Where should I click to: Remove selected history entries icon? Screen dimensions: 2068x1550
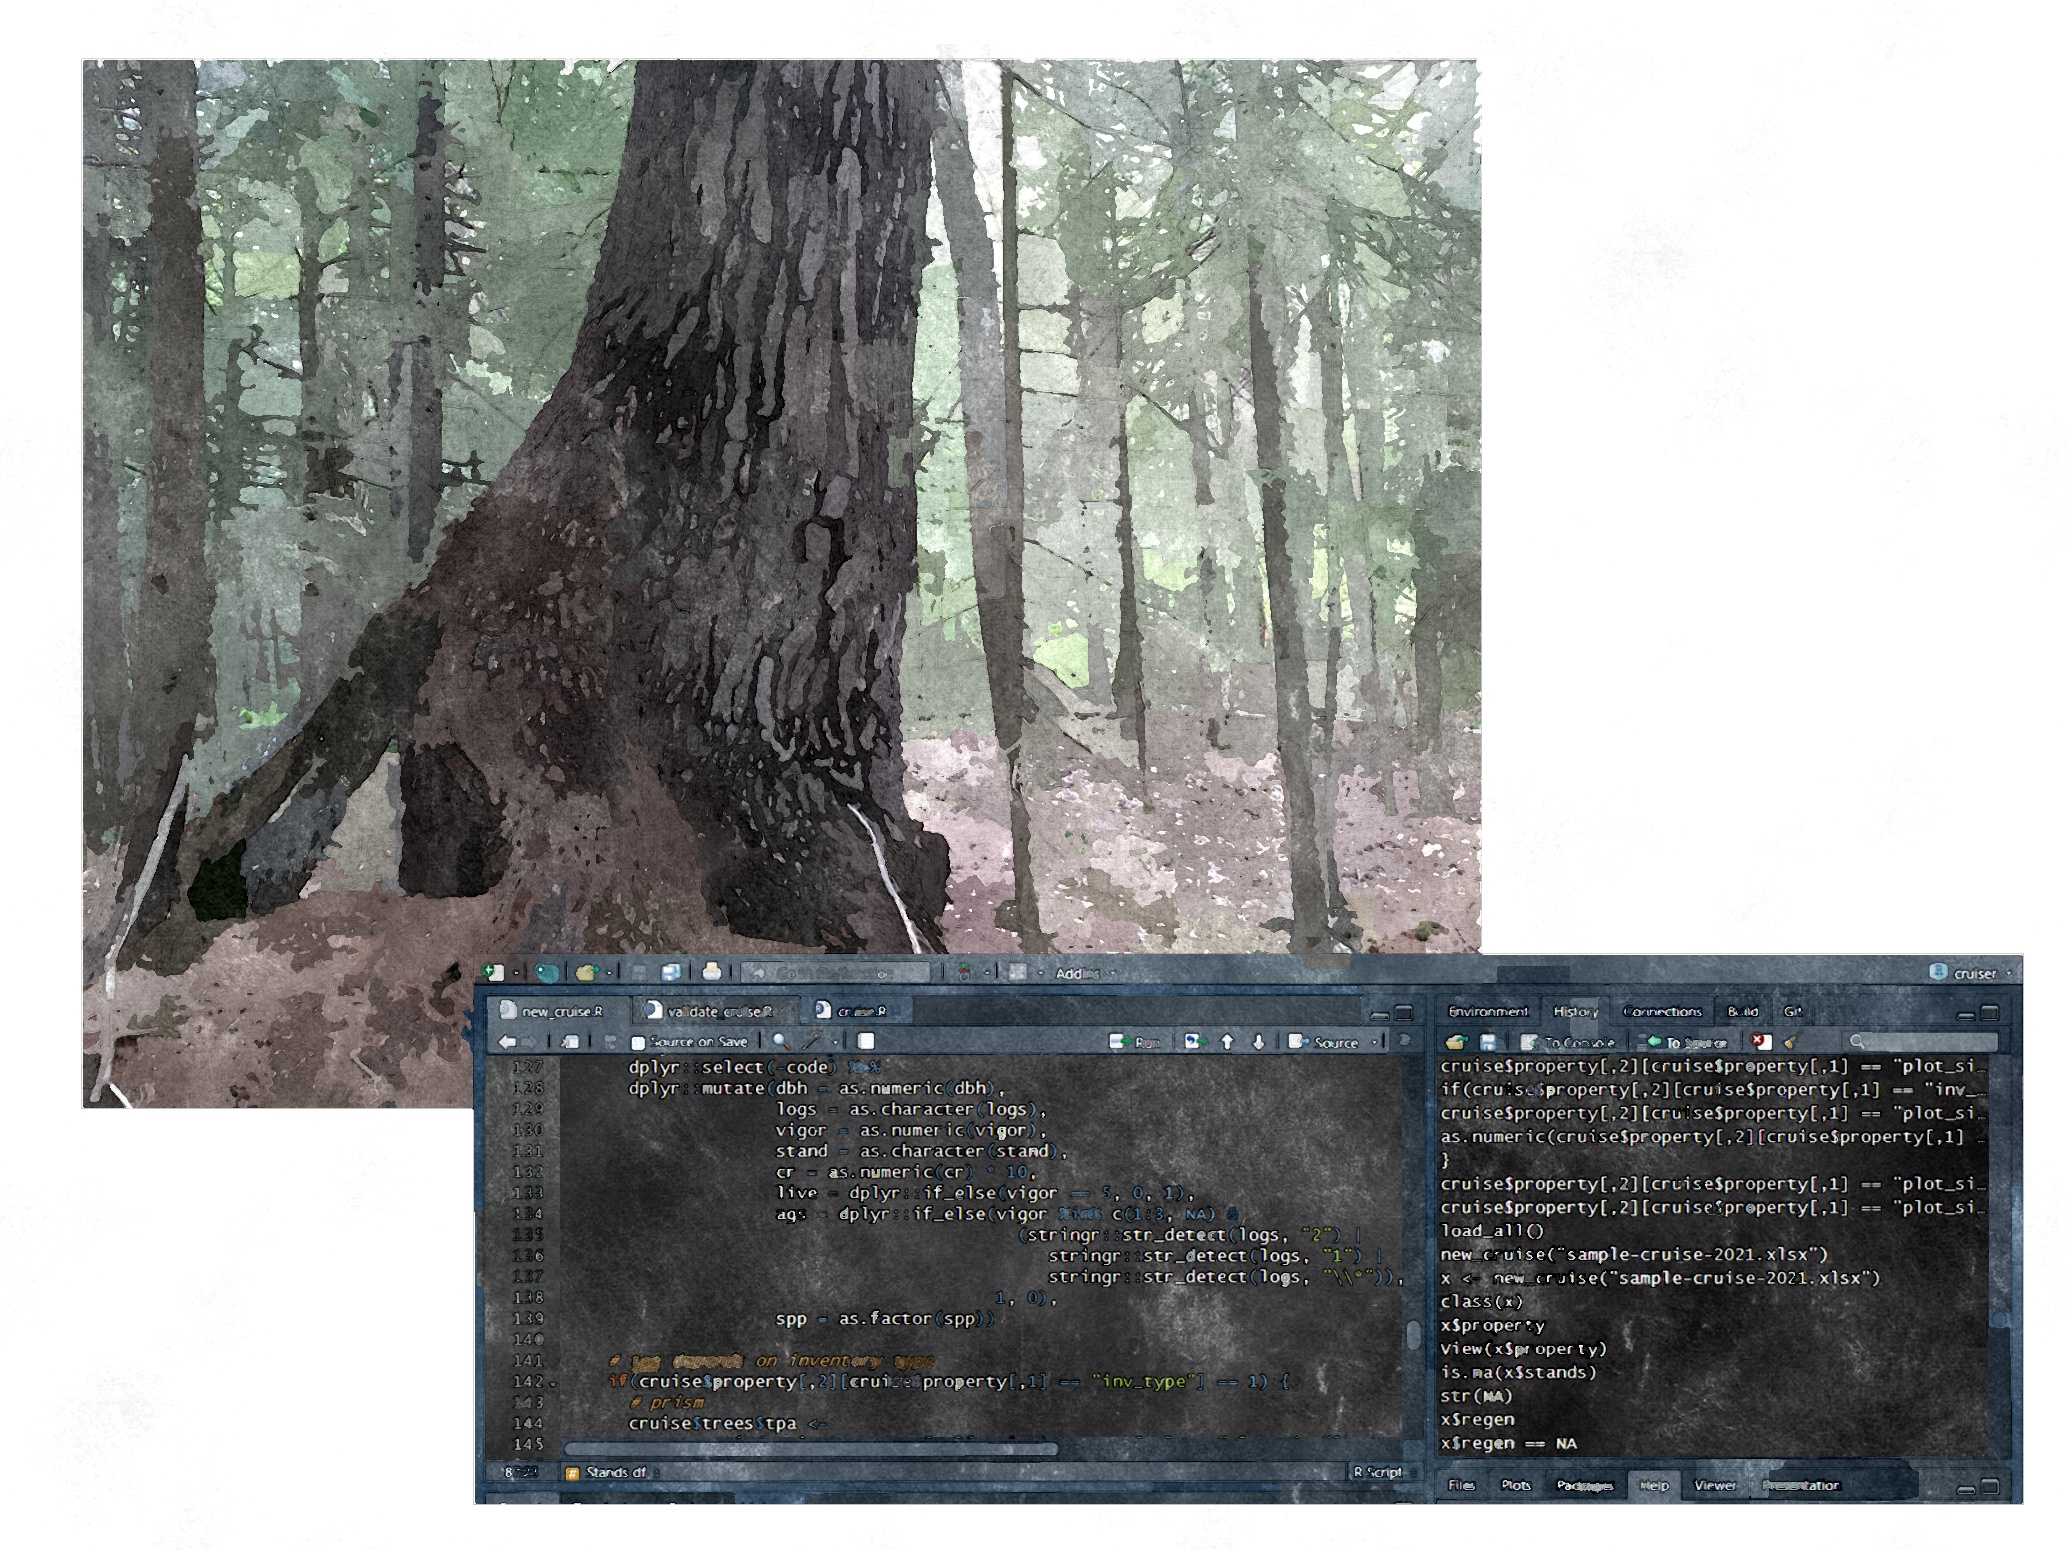[1762, 1042]
